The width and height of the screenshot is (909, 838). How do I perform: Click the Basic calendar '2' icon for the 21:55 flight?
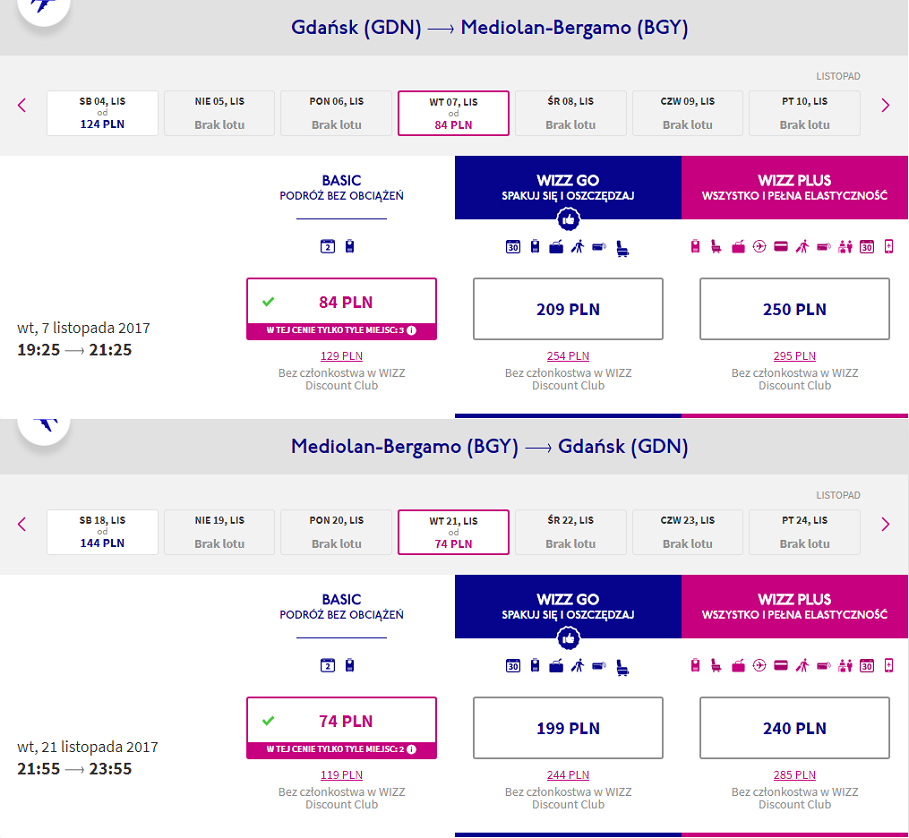[x=328, y=665]
